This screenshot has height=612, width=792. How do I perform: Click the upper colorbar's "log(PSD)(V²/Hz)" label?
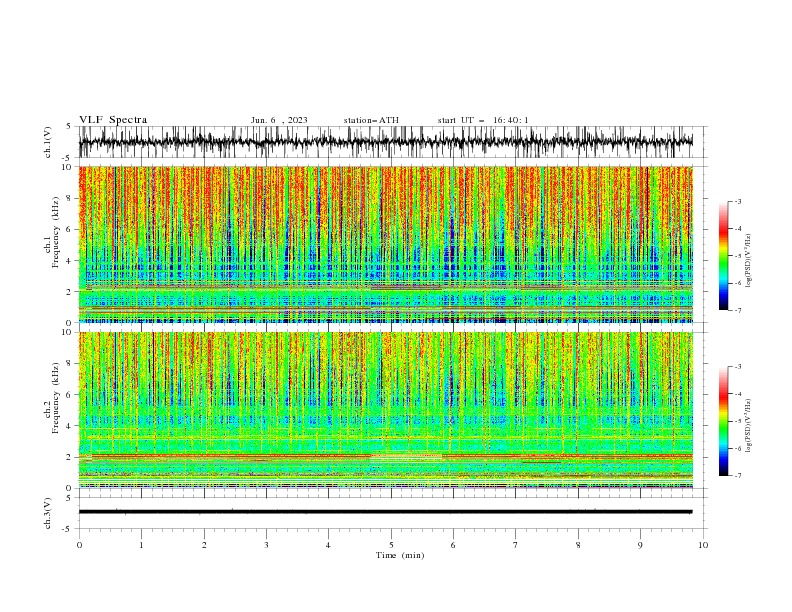748,261
